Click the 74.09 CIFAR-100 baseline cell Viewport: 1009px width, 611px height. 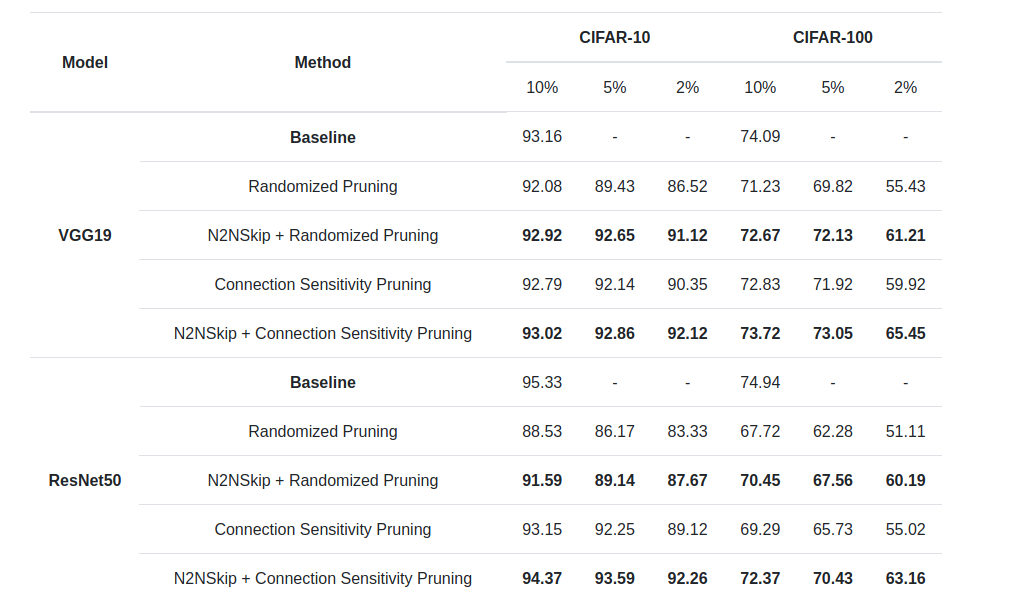pyautogui.click(x=760, y=137)
